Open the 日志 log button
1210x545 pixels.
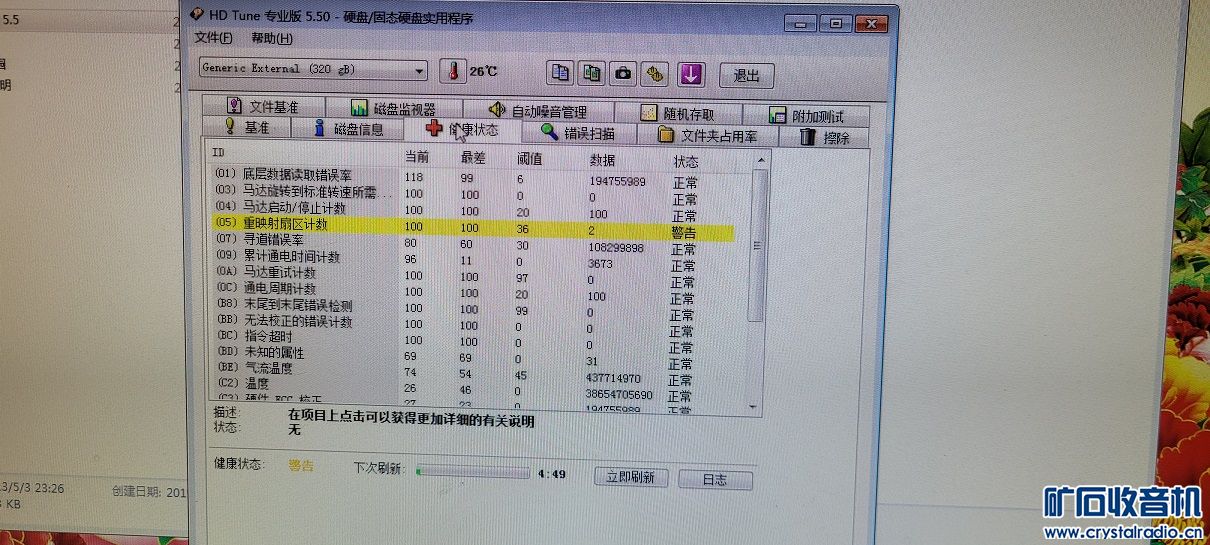pos(715,480)
